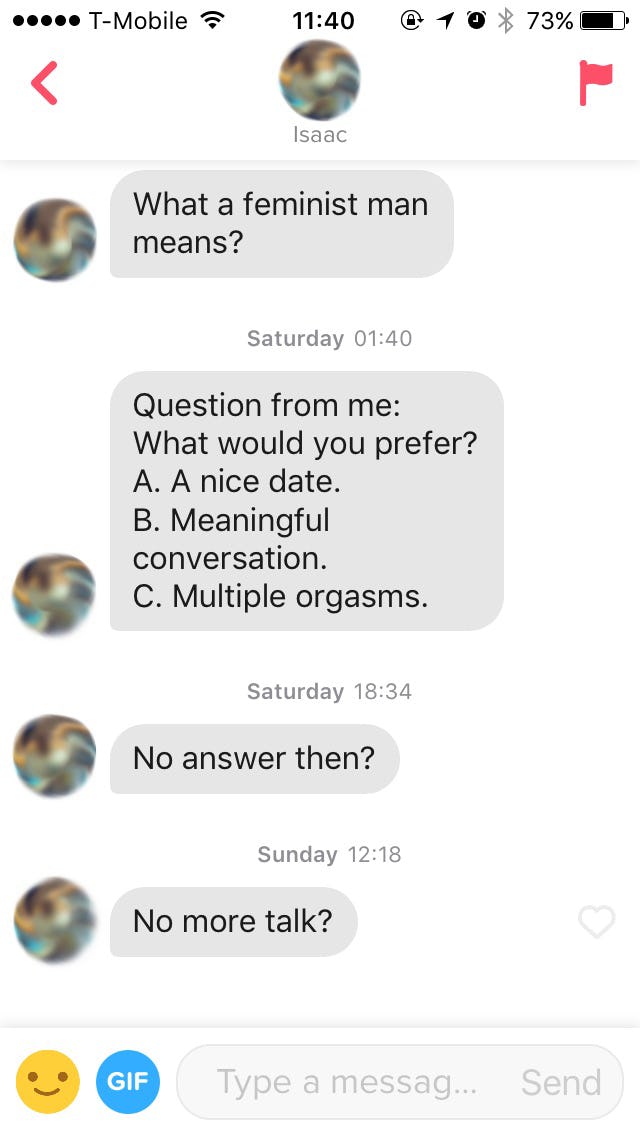The image size is (640, 1136).
Task: Like the "No more talk?" message heart
Action: pyautogui.click(x=597, y=921)
